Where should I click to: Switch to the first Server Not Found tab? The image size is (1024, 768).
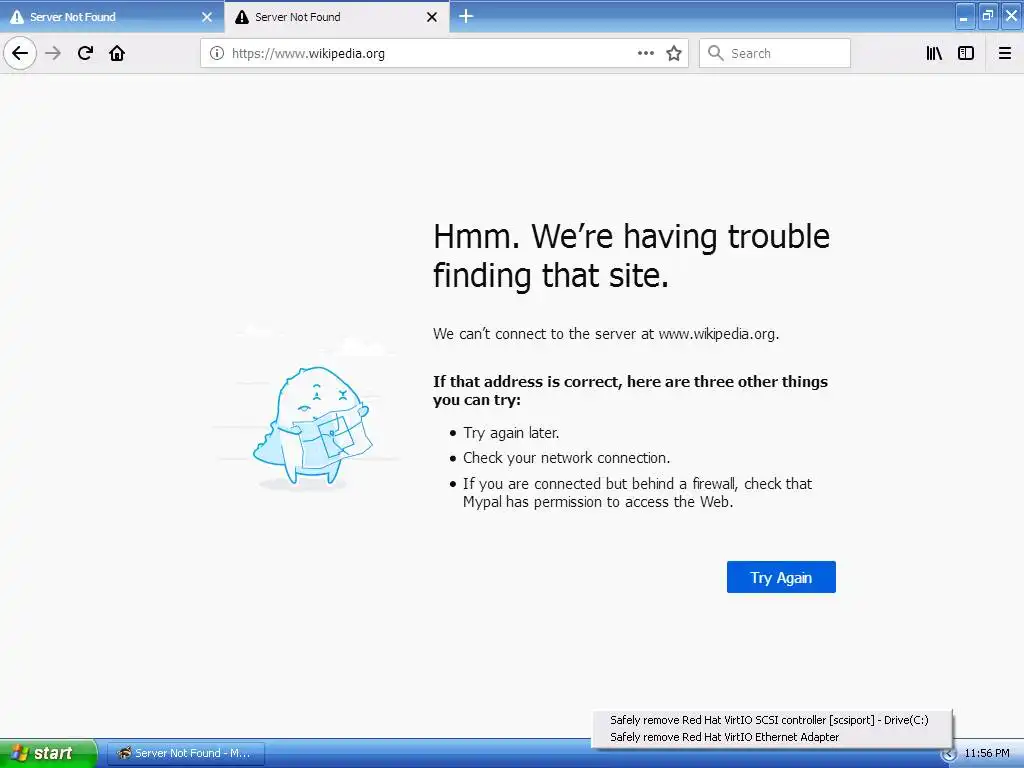112,17
